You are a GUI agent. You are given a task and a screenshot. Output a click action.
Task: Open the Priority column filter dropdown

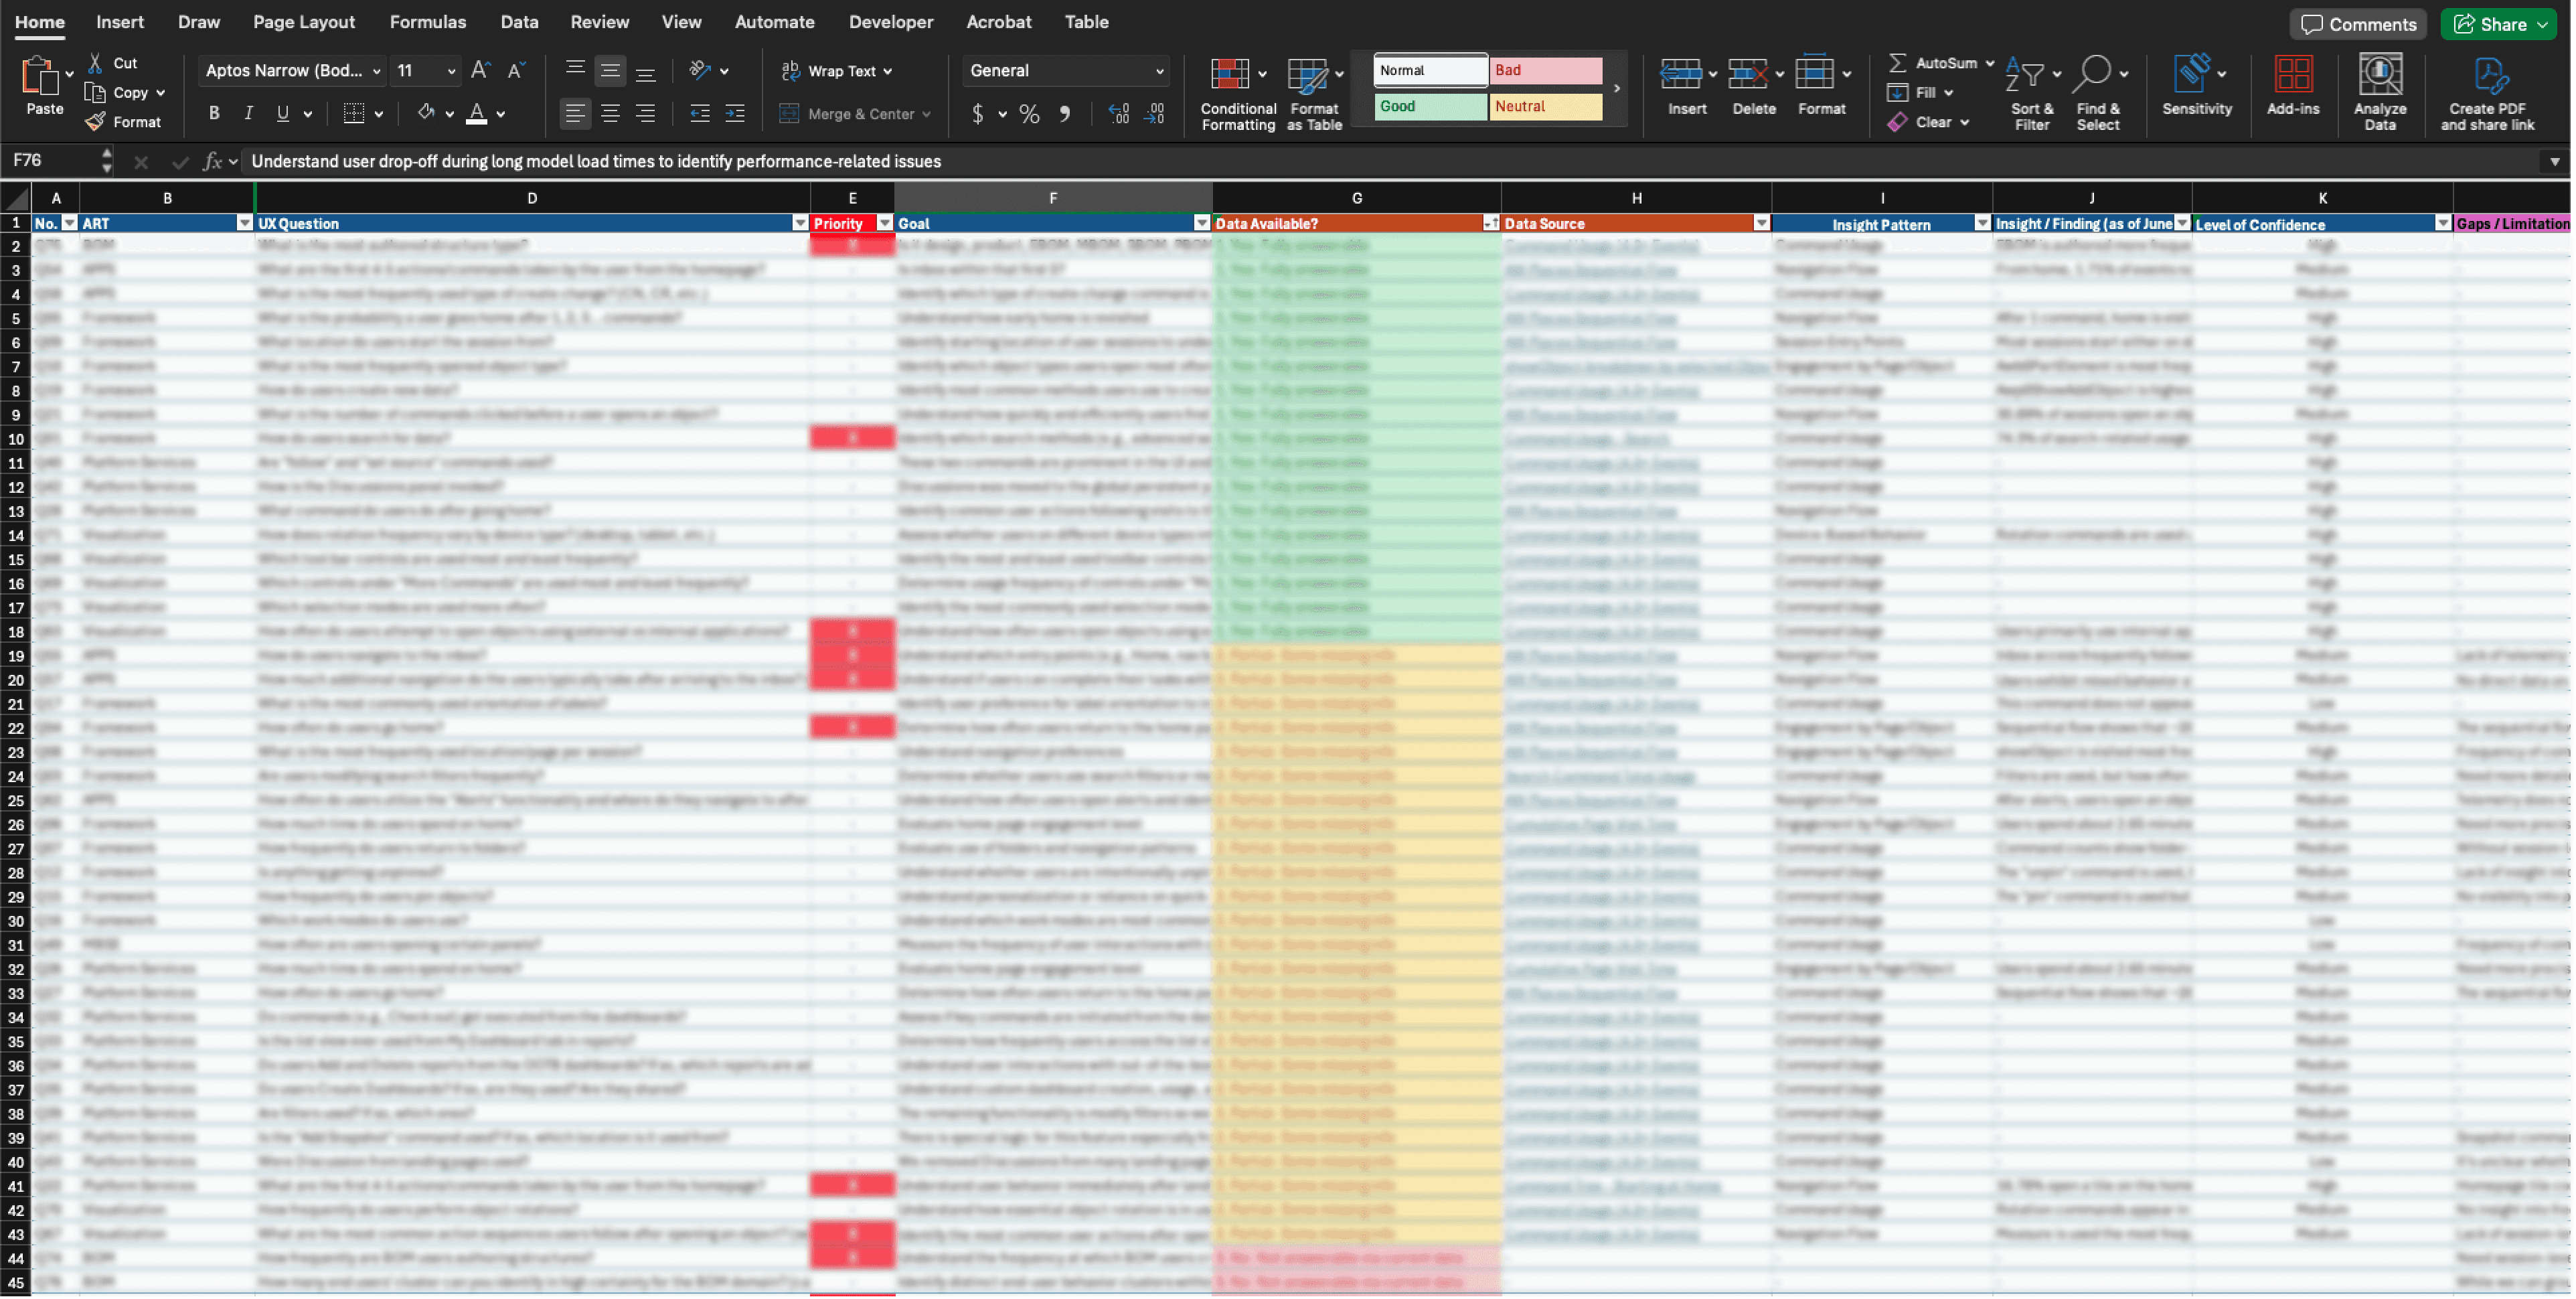click(x=884, y=224)
